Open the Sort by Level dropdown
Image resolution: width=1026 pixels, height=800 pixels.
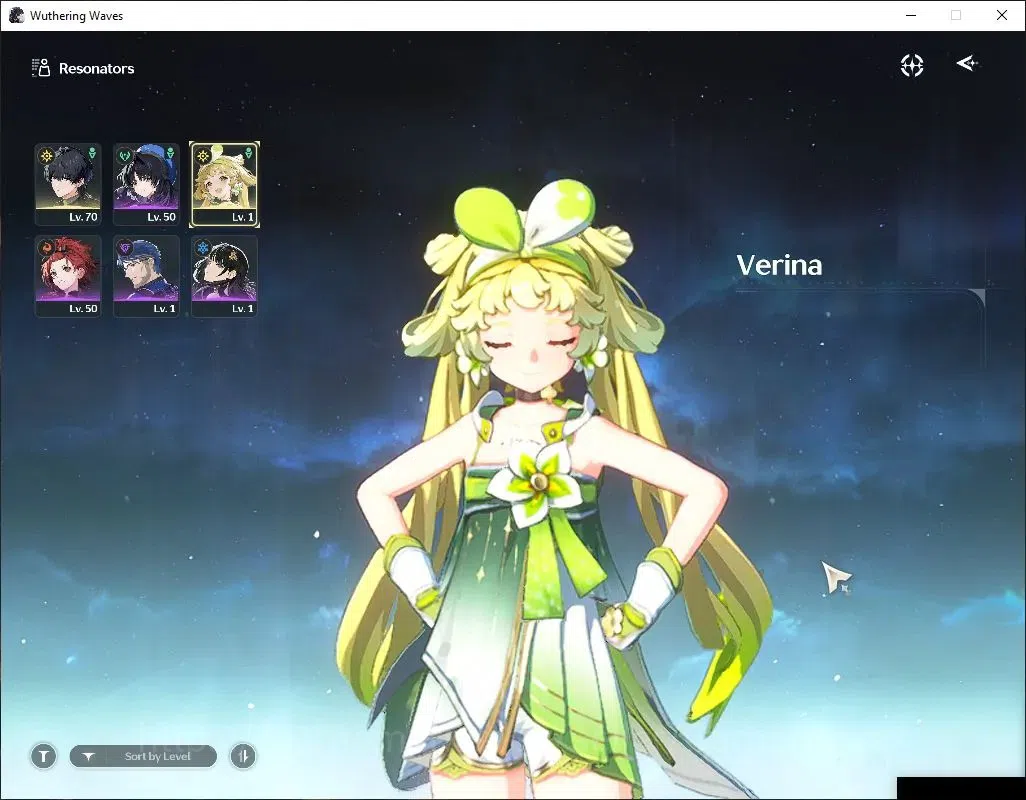(143, 756)
